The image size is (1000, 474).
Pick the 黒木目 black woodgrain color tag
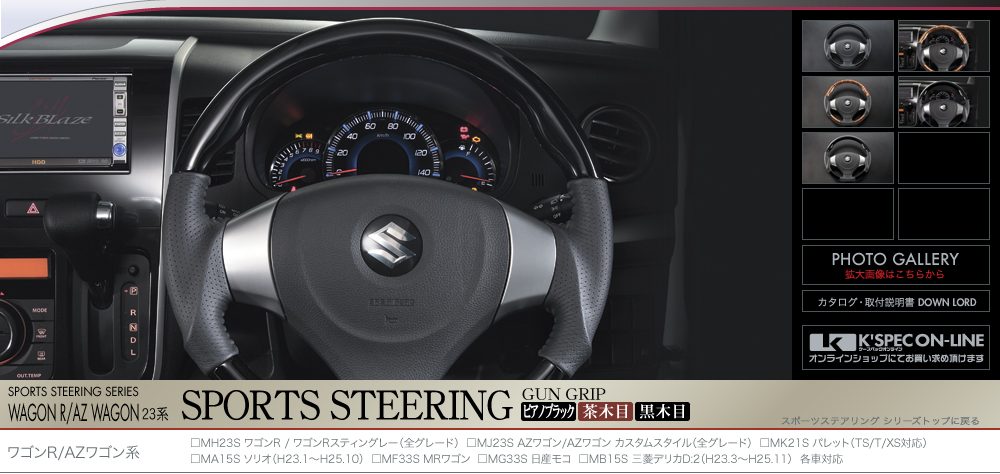(663, 409)
